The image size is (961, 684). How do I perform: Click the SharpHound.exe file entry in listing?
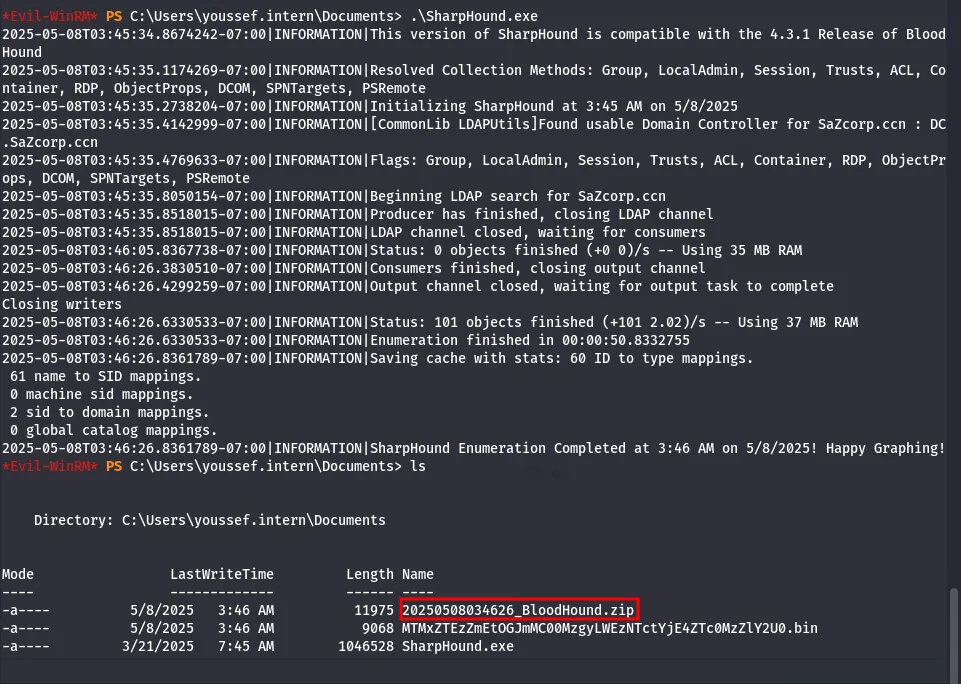point(458,646)
